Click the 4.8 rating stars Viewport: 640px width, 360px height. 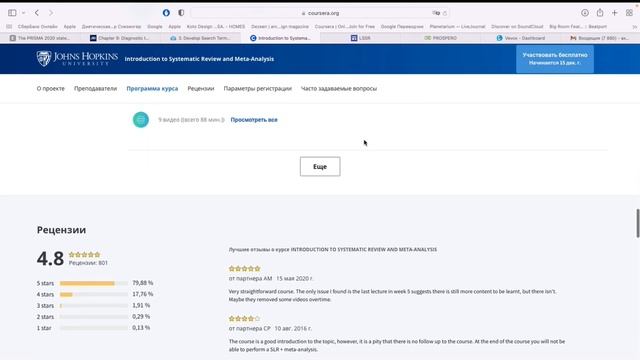click(x=84, y=255)
